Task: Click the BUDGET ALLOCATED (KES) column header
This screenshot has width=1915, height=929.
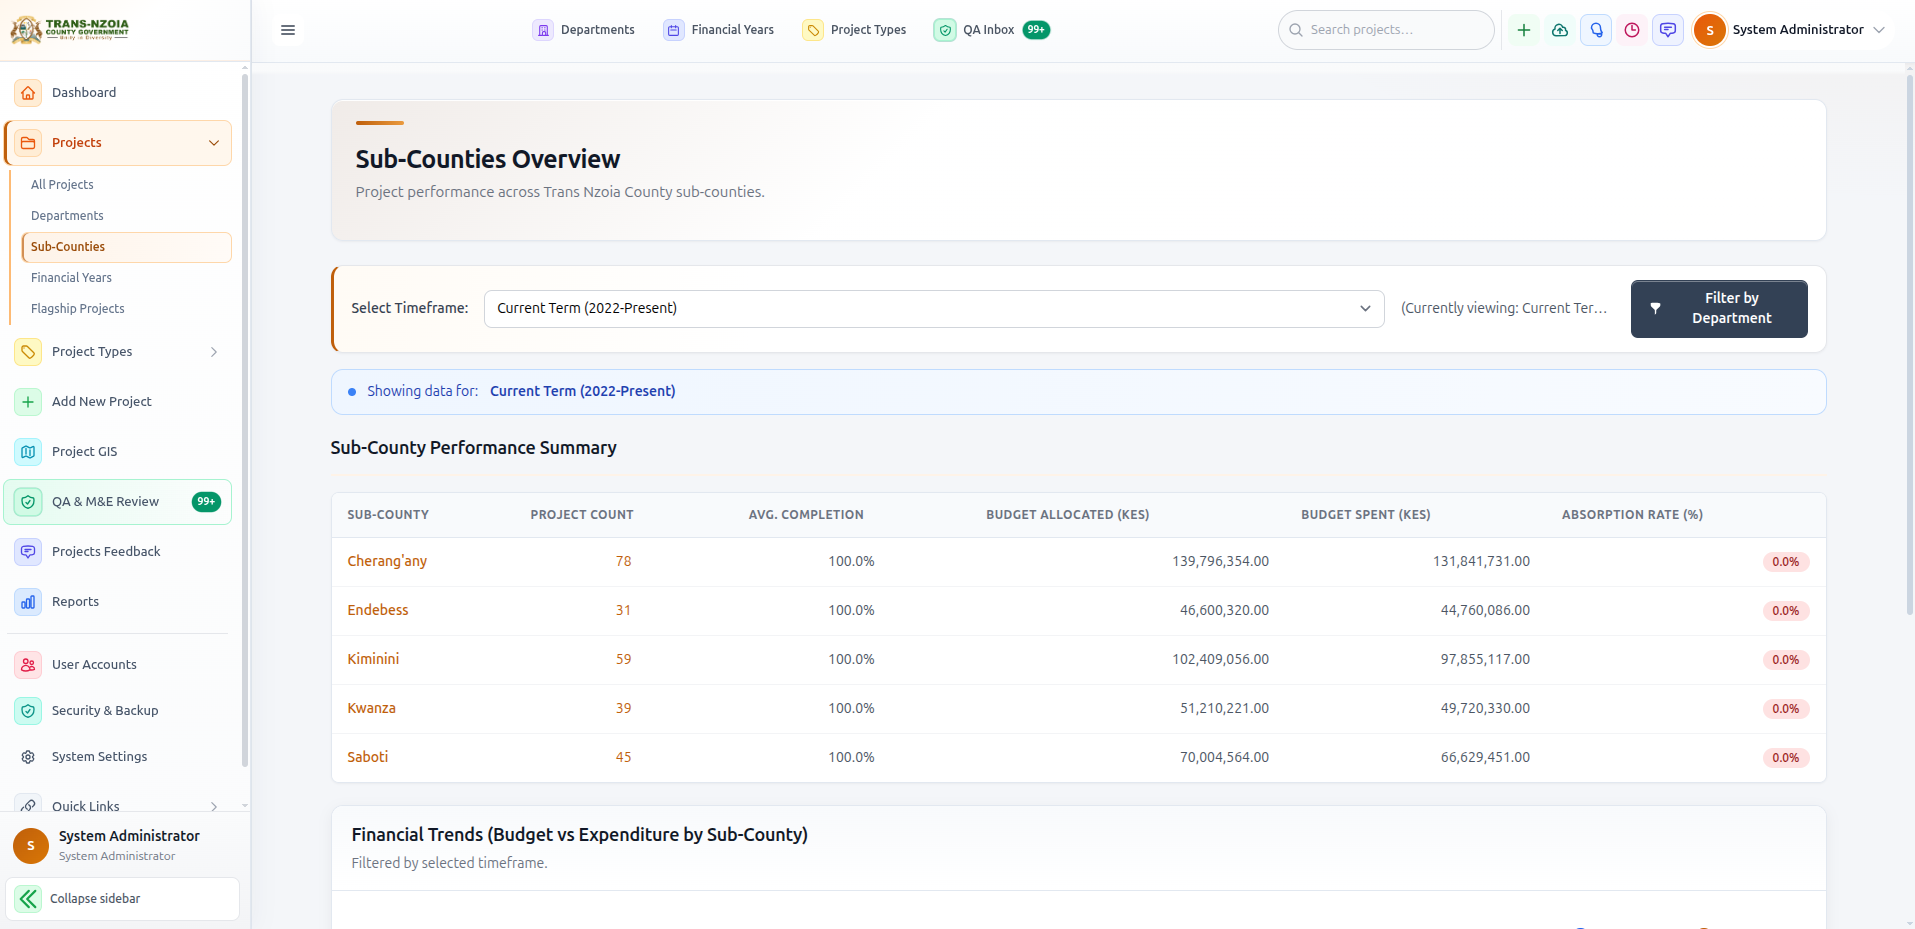Action: (1068, 515)
